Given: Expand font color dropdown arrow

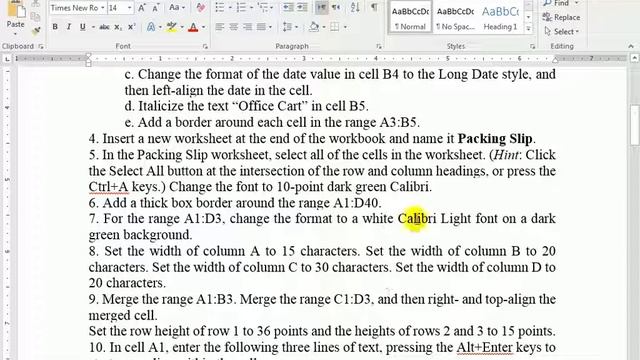Looking at the screenshot, I should (203, 27).
